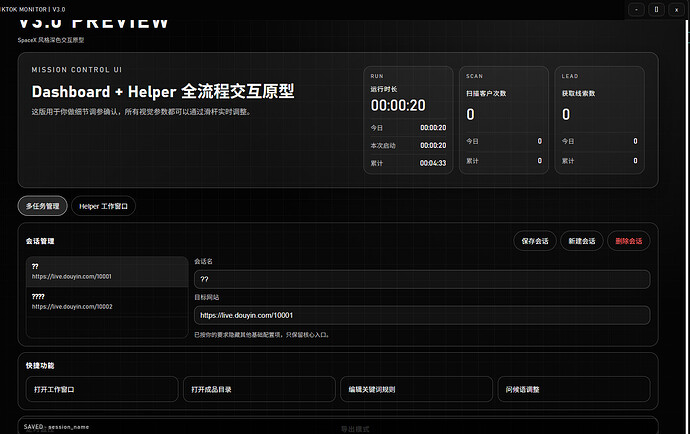Select session with URL ending 10001
The height and width of the screenshot is (434, 690).
click(107, 272)
